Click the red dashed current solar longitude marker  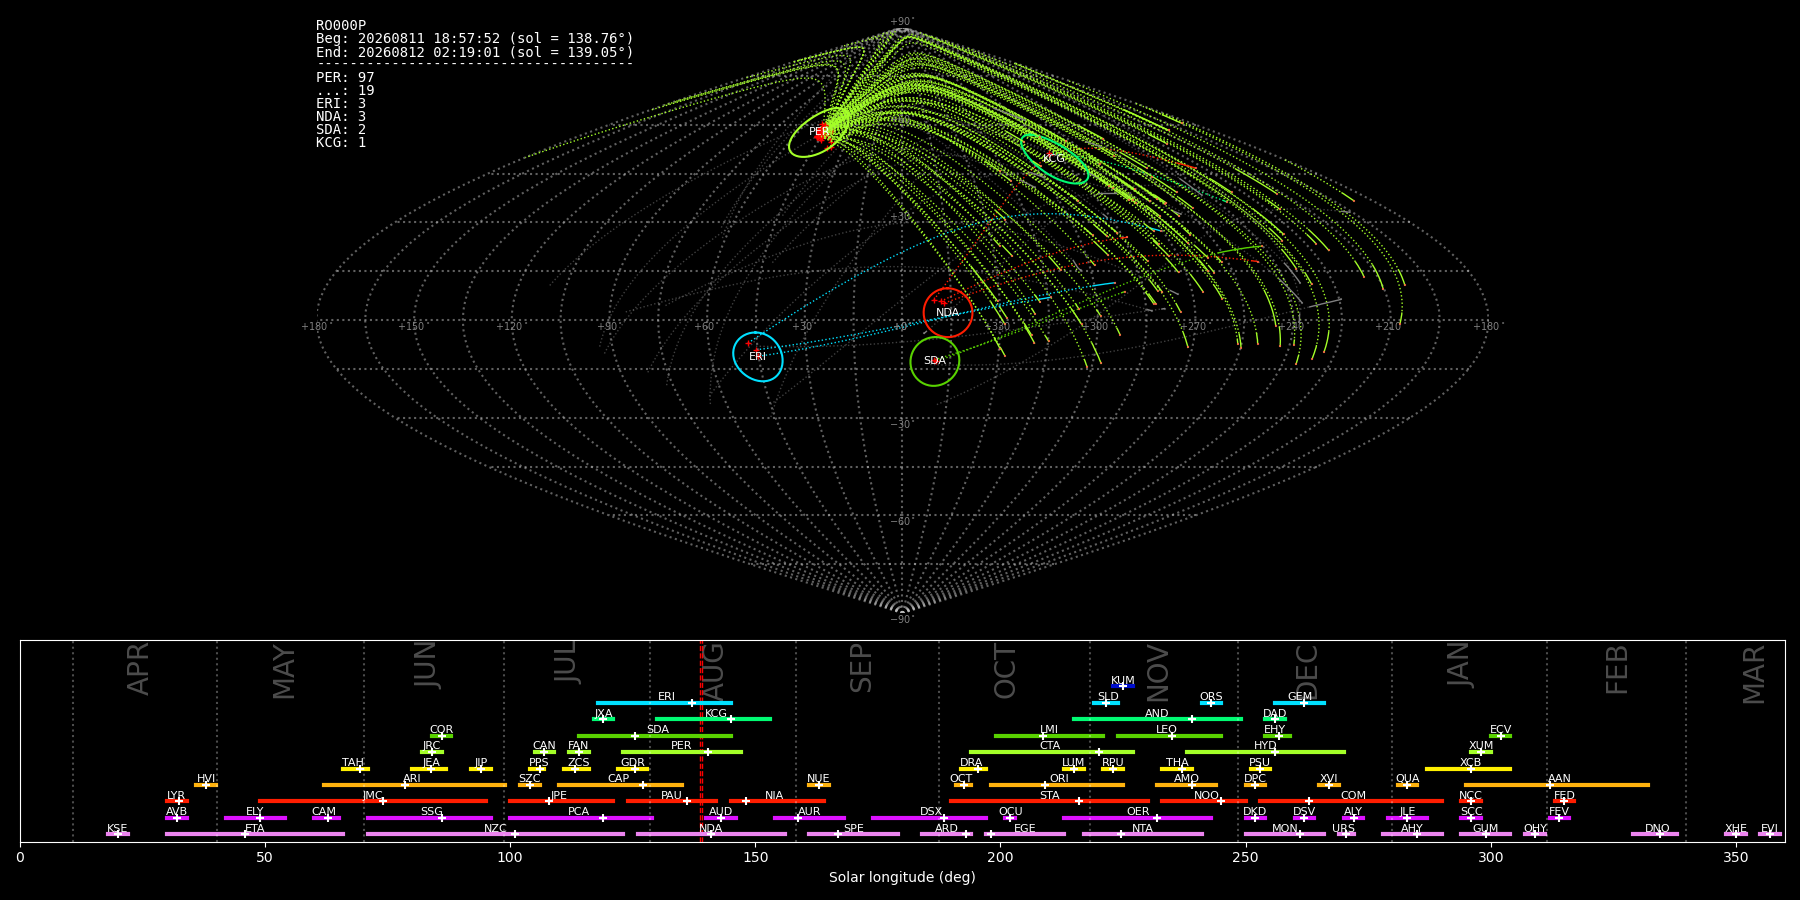701,740
